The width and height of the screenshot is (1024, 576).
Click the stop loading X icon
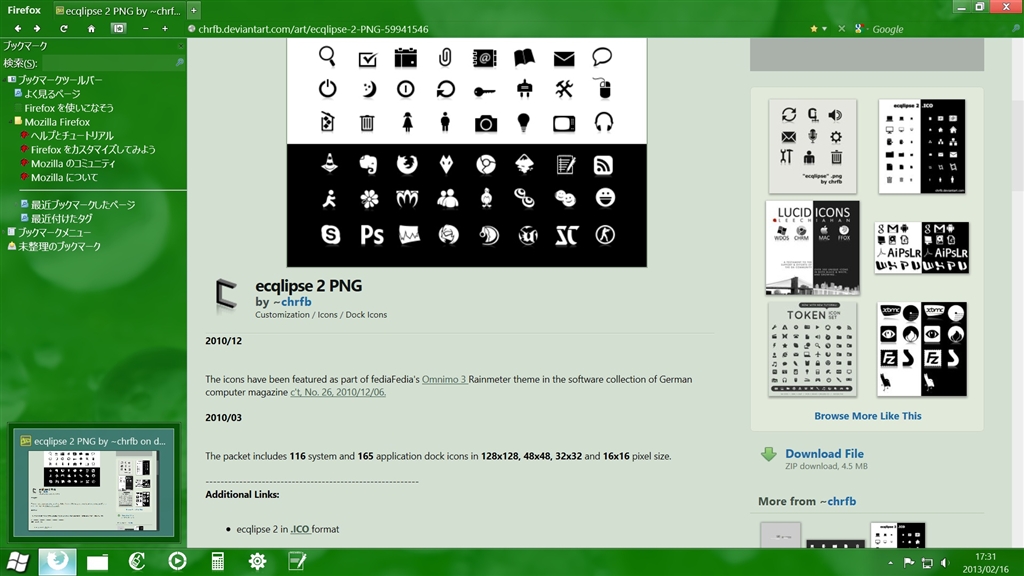click(841, 29)
